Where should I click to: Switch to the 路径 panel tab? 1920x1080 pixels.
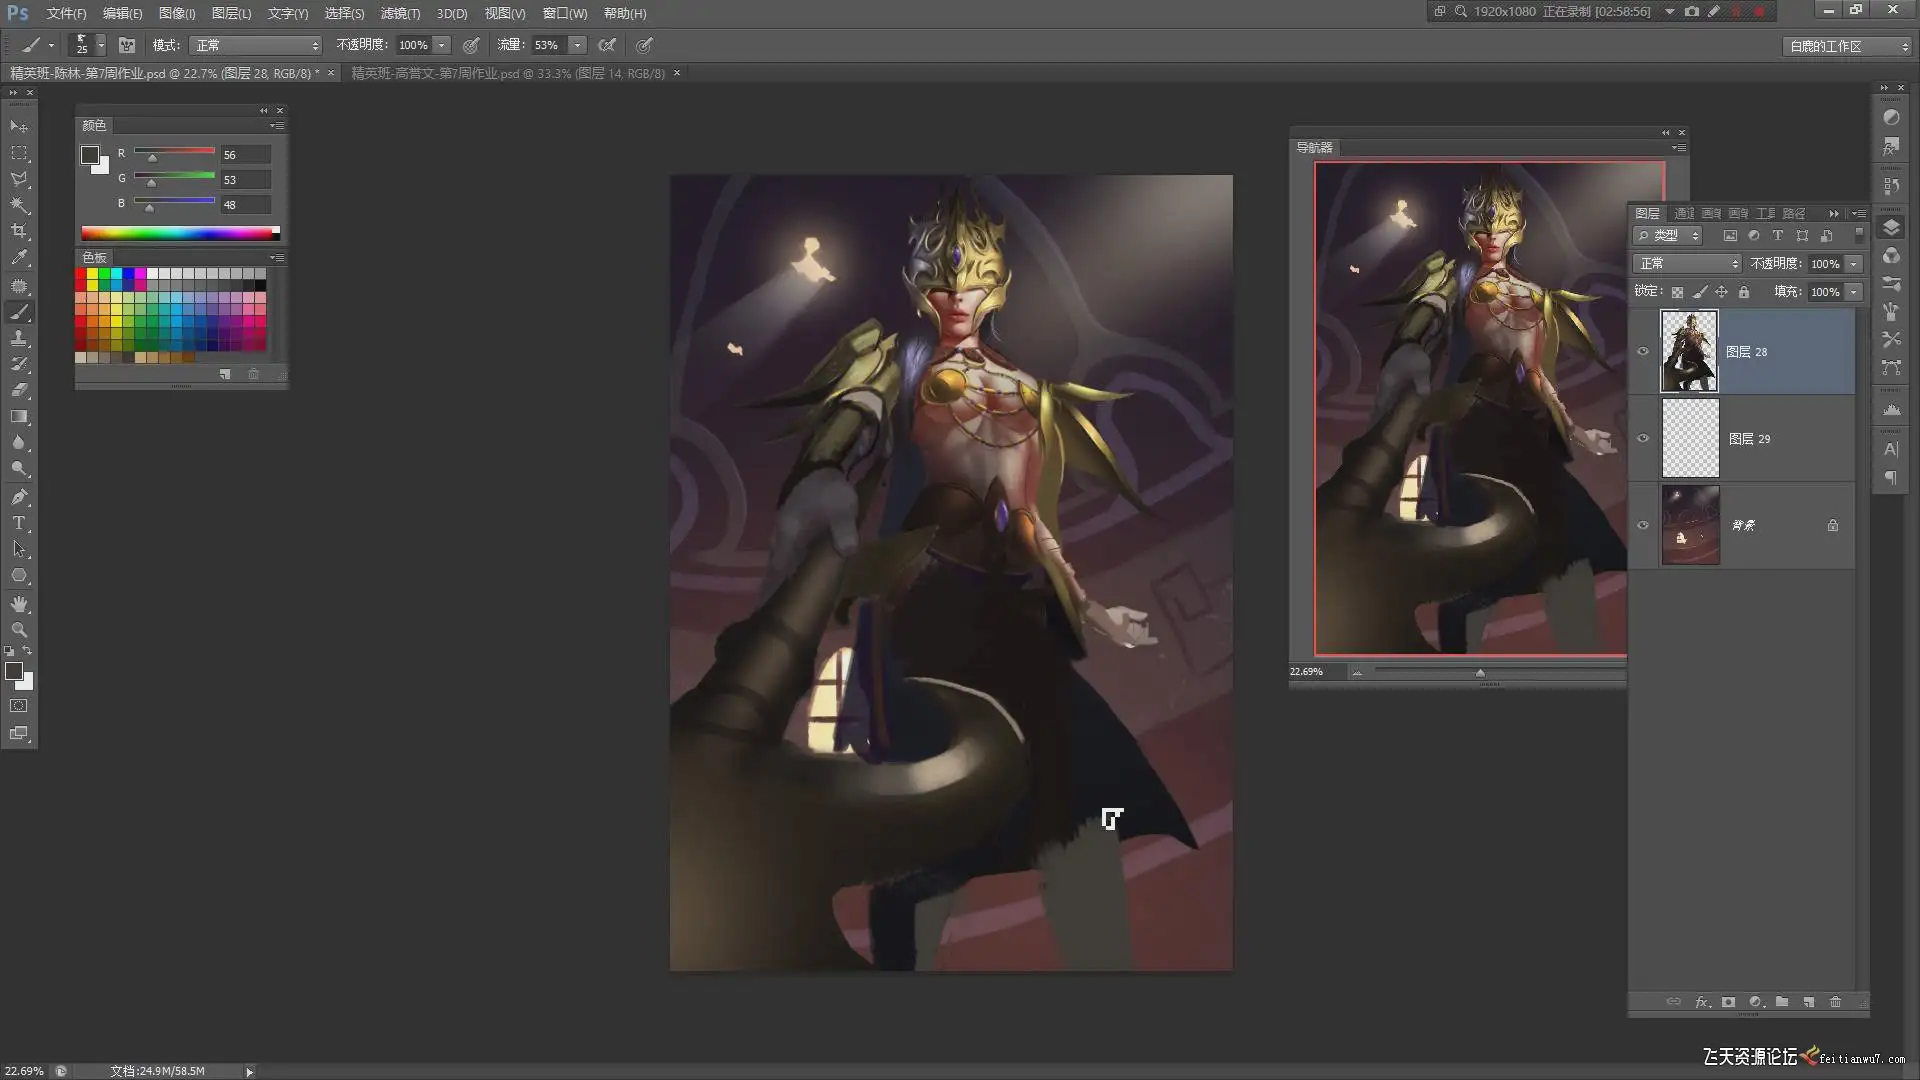[1794, 213]
